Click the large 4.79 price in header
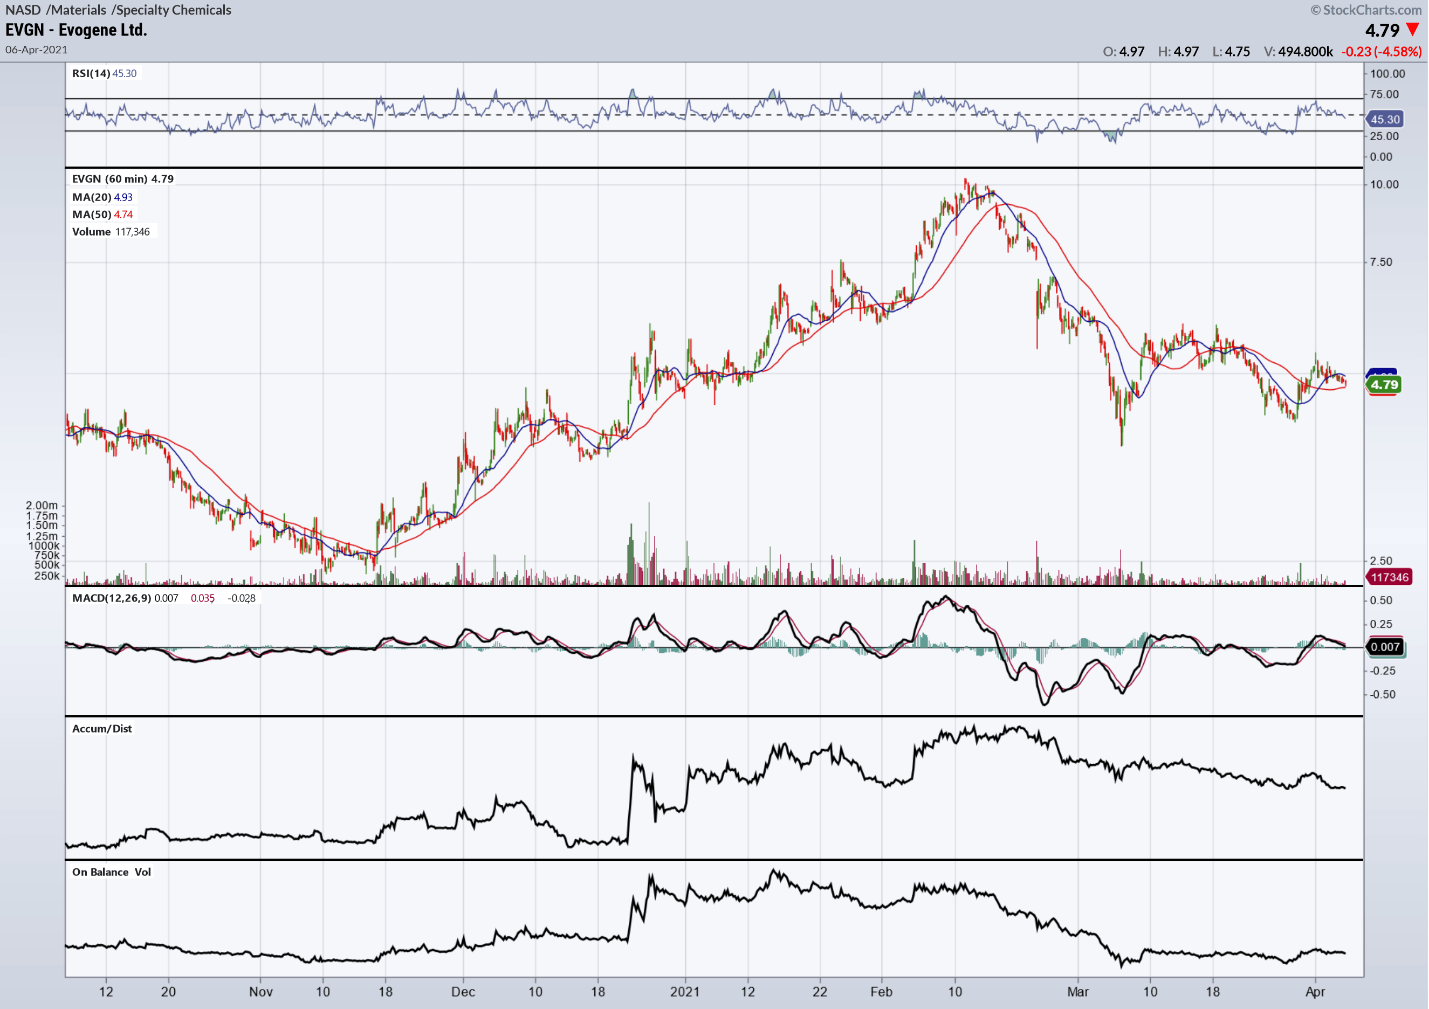The image size is (1429, 1009). click(x=1382, y=31)
